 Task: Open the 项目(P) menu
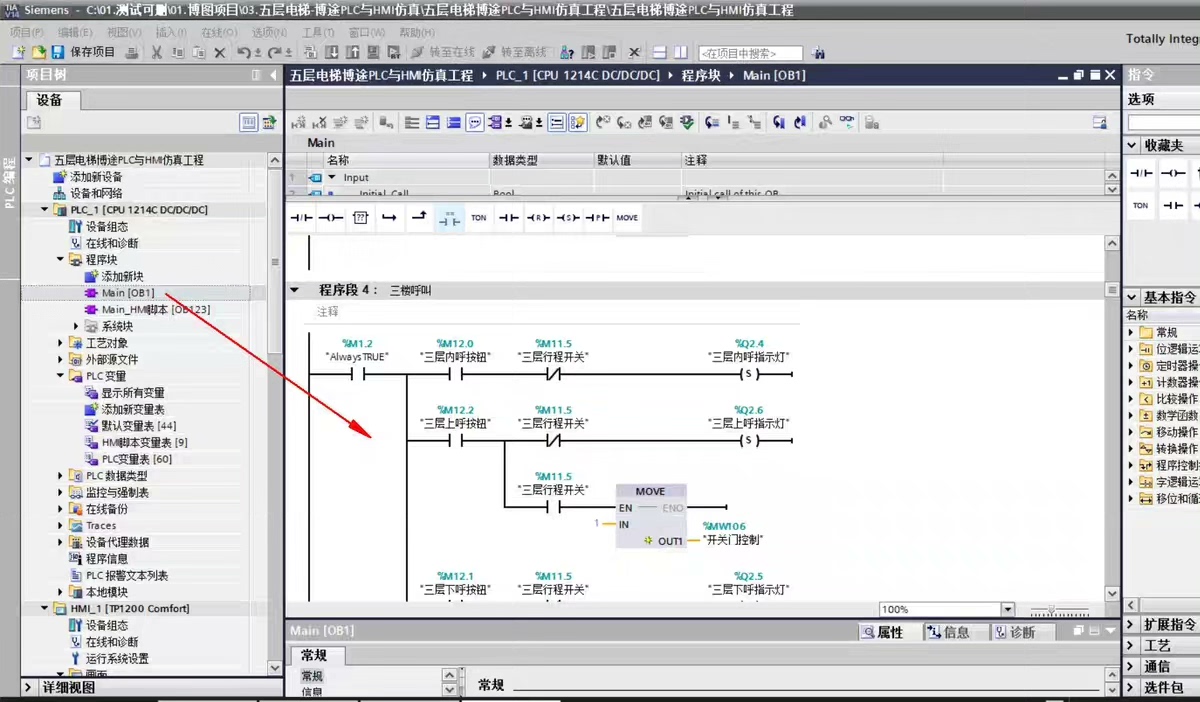[x=26, y=32]
